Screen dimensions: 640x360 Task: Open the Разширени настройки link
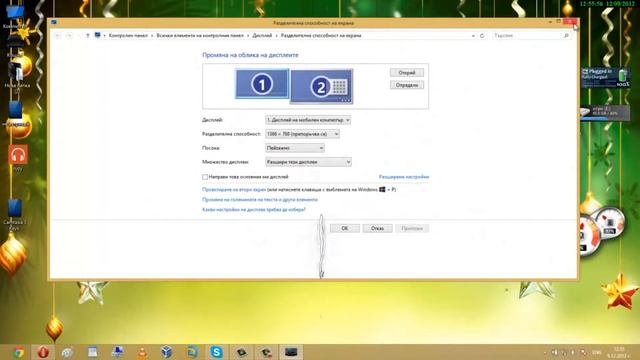tap(404, 177)
